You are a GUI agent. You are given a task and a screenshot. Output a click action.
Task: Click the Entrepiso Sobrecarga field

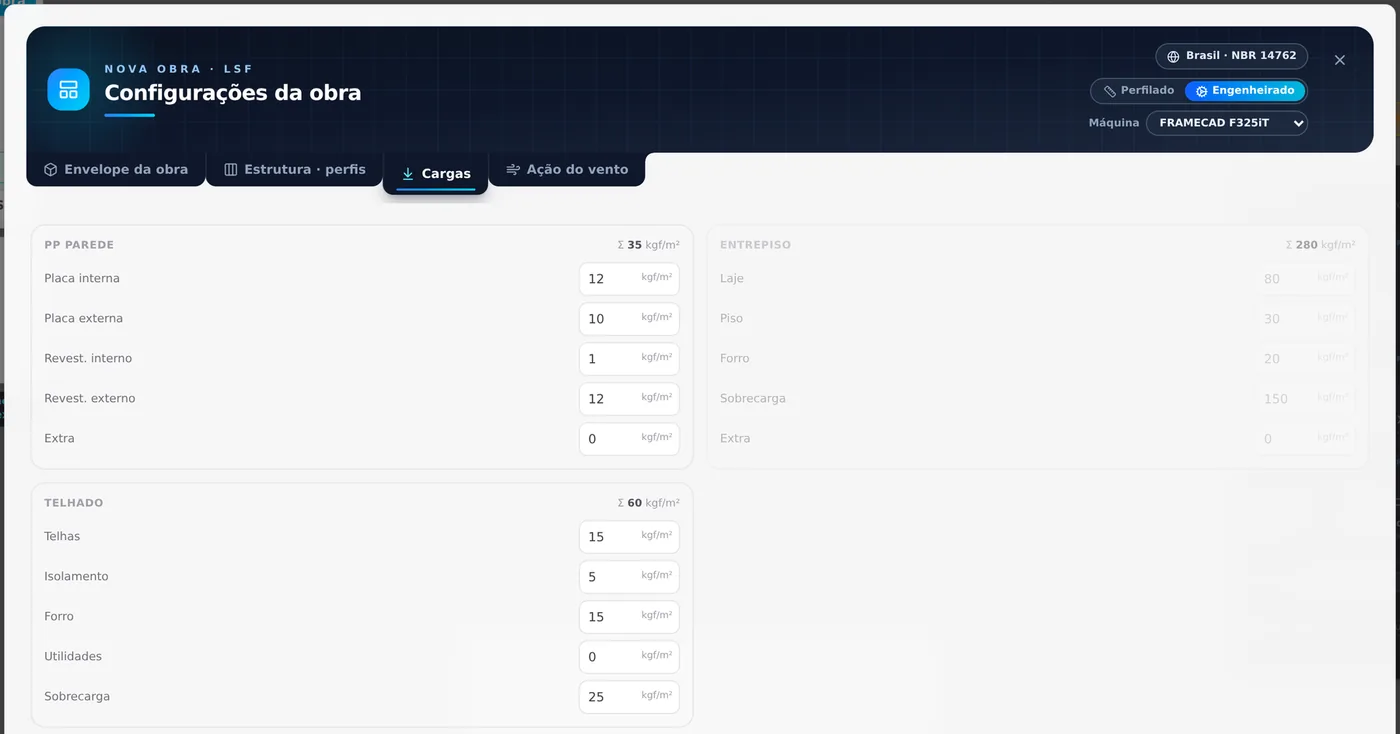[x=1305, y=399]
